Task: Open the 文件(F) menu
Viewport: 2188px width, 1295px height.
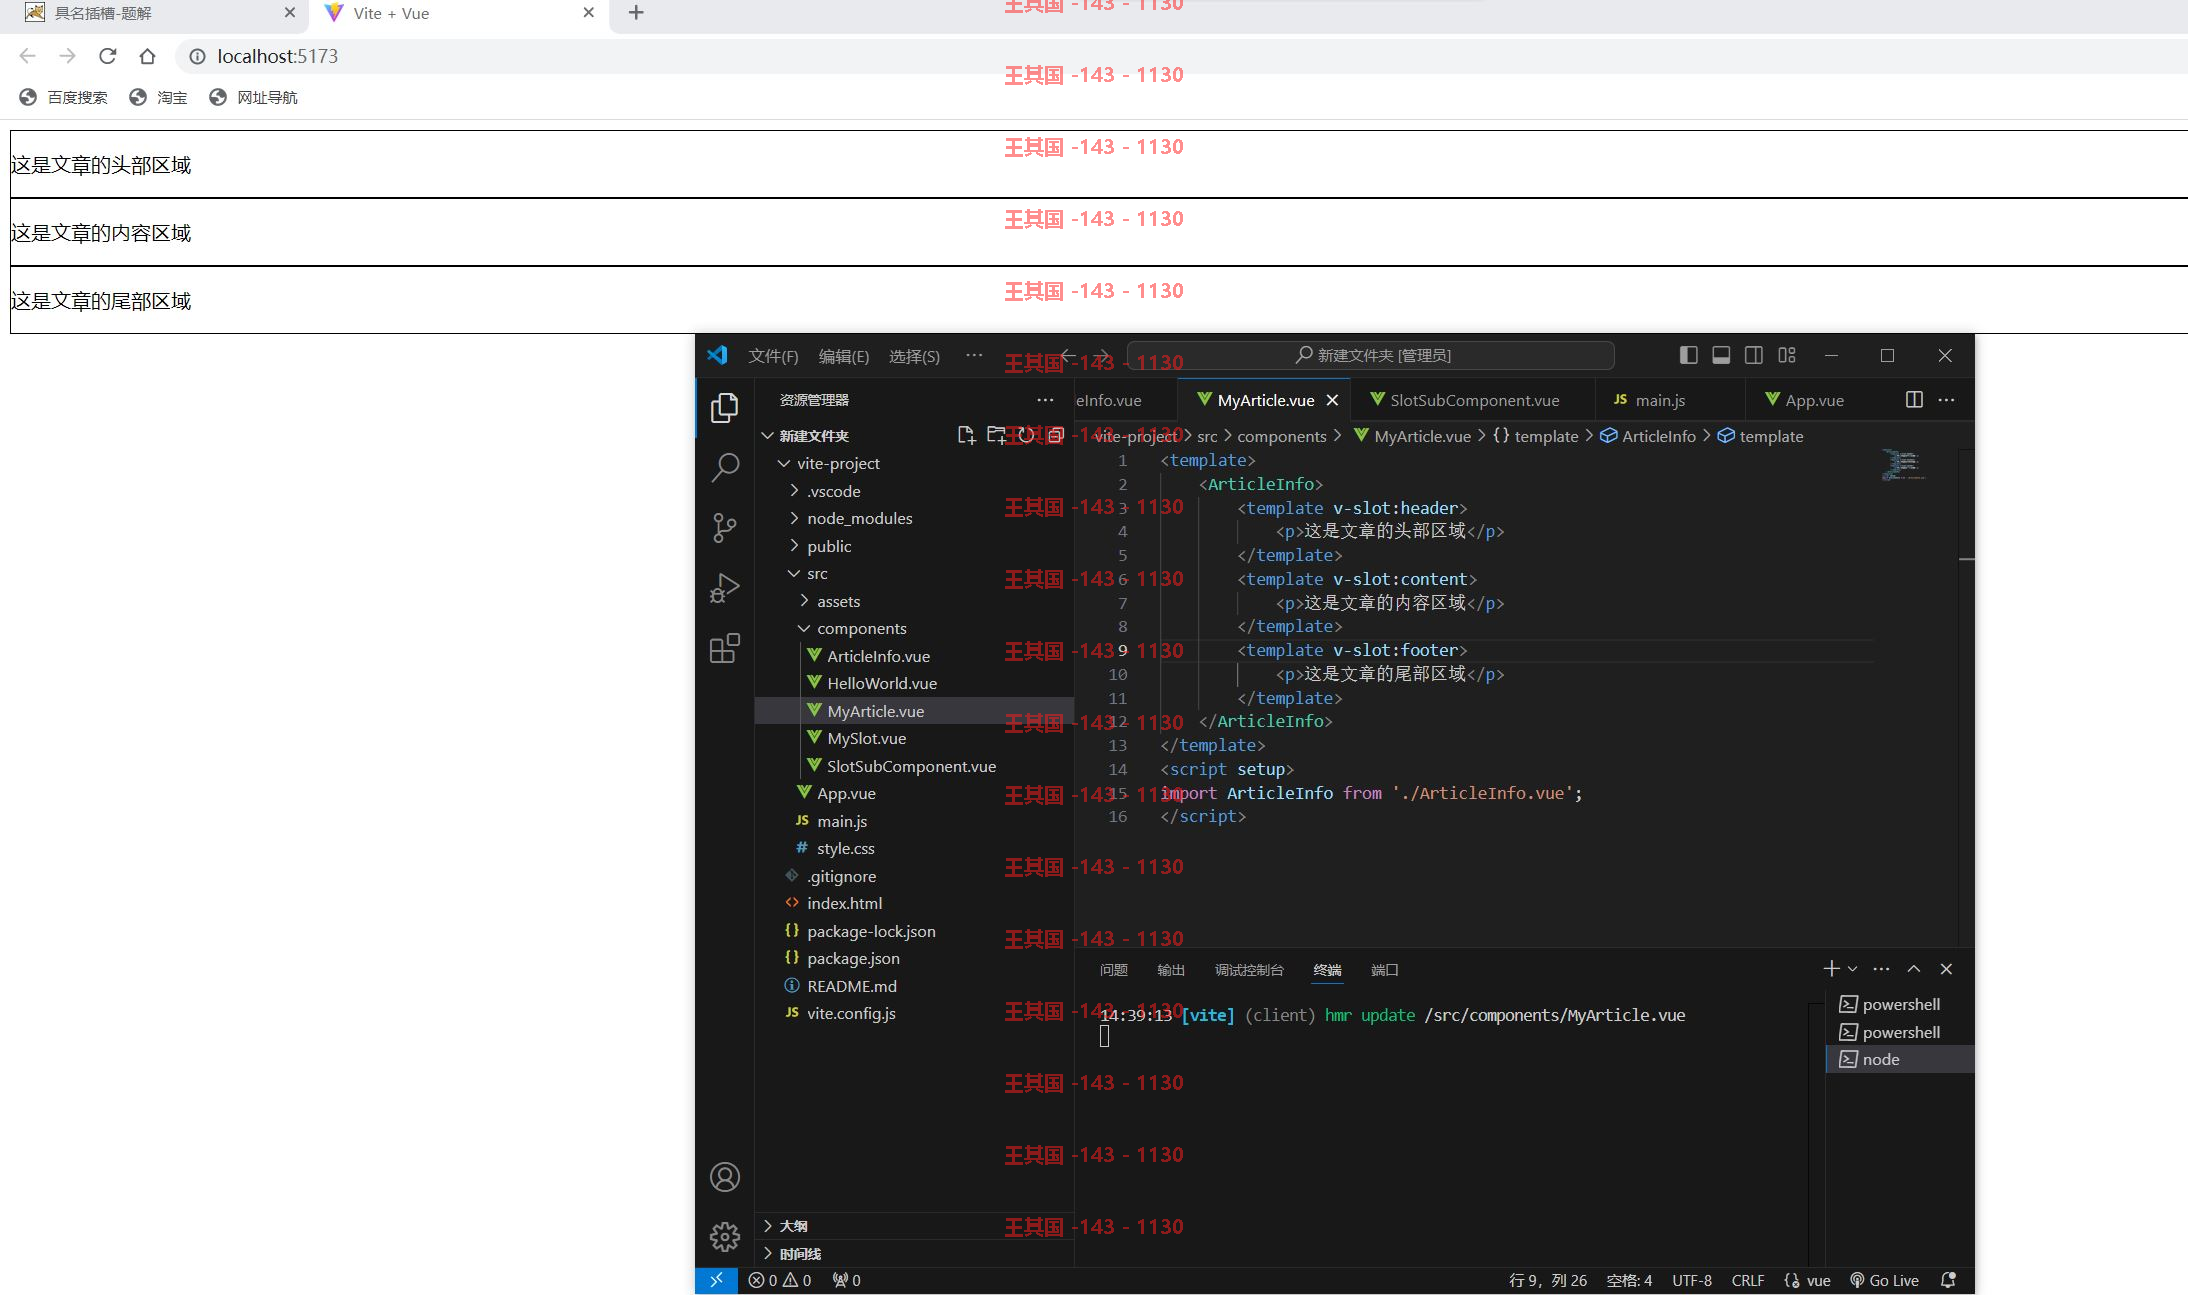Action: [773, 356]
